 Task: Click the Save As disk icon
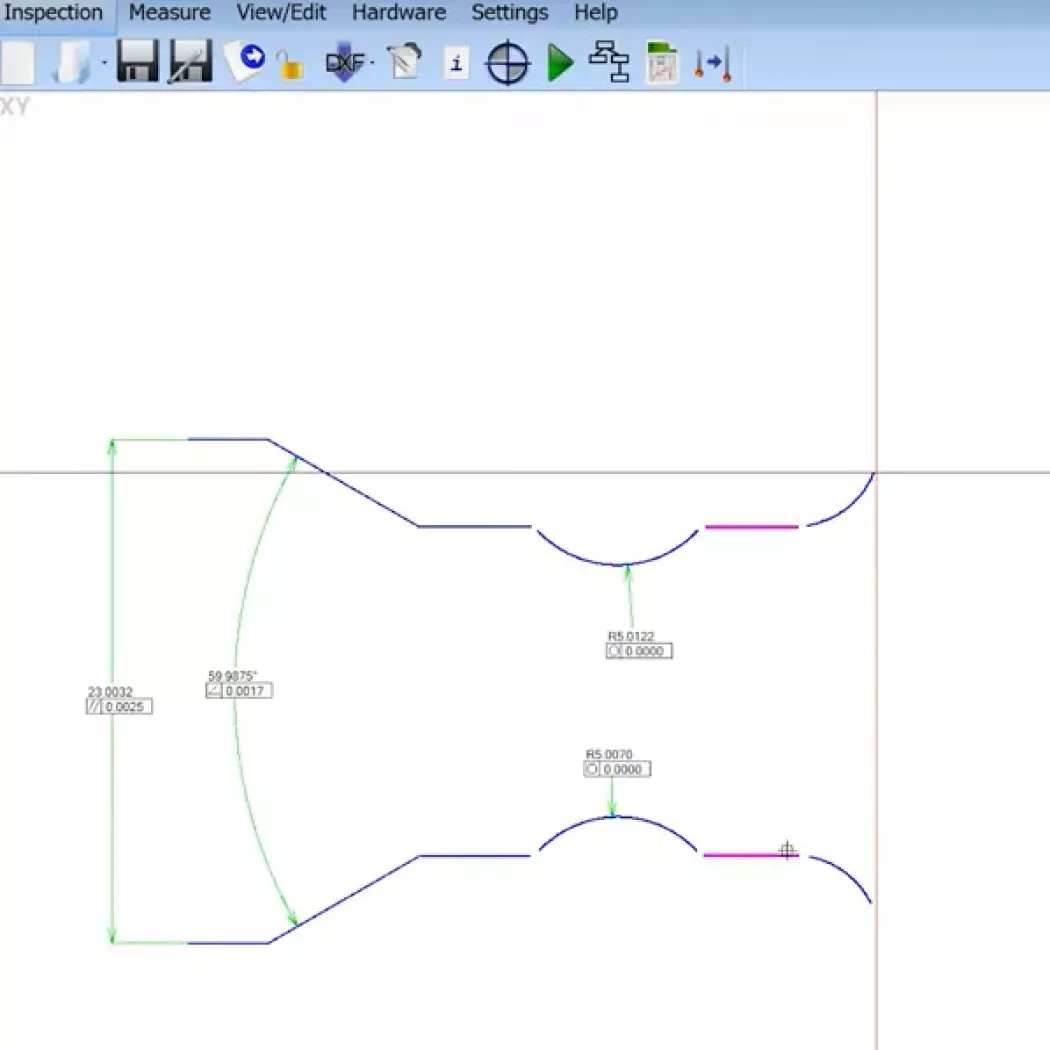pos(190,63)
